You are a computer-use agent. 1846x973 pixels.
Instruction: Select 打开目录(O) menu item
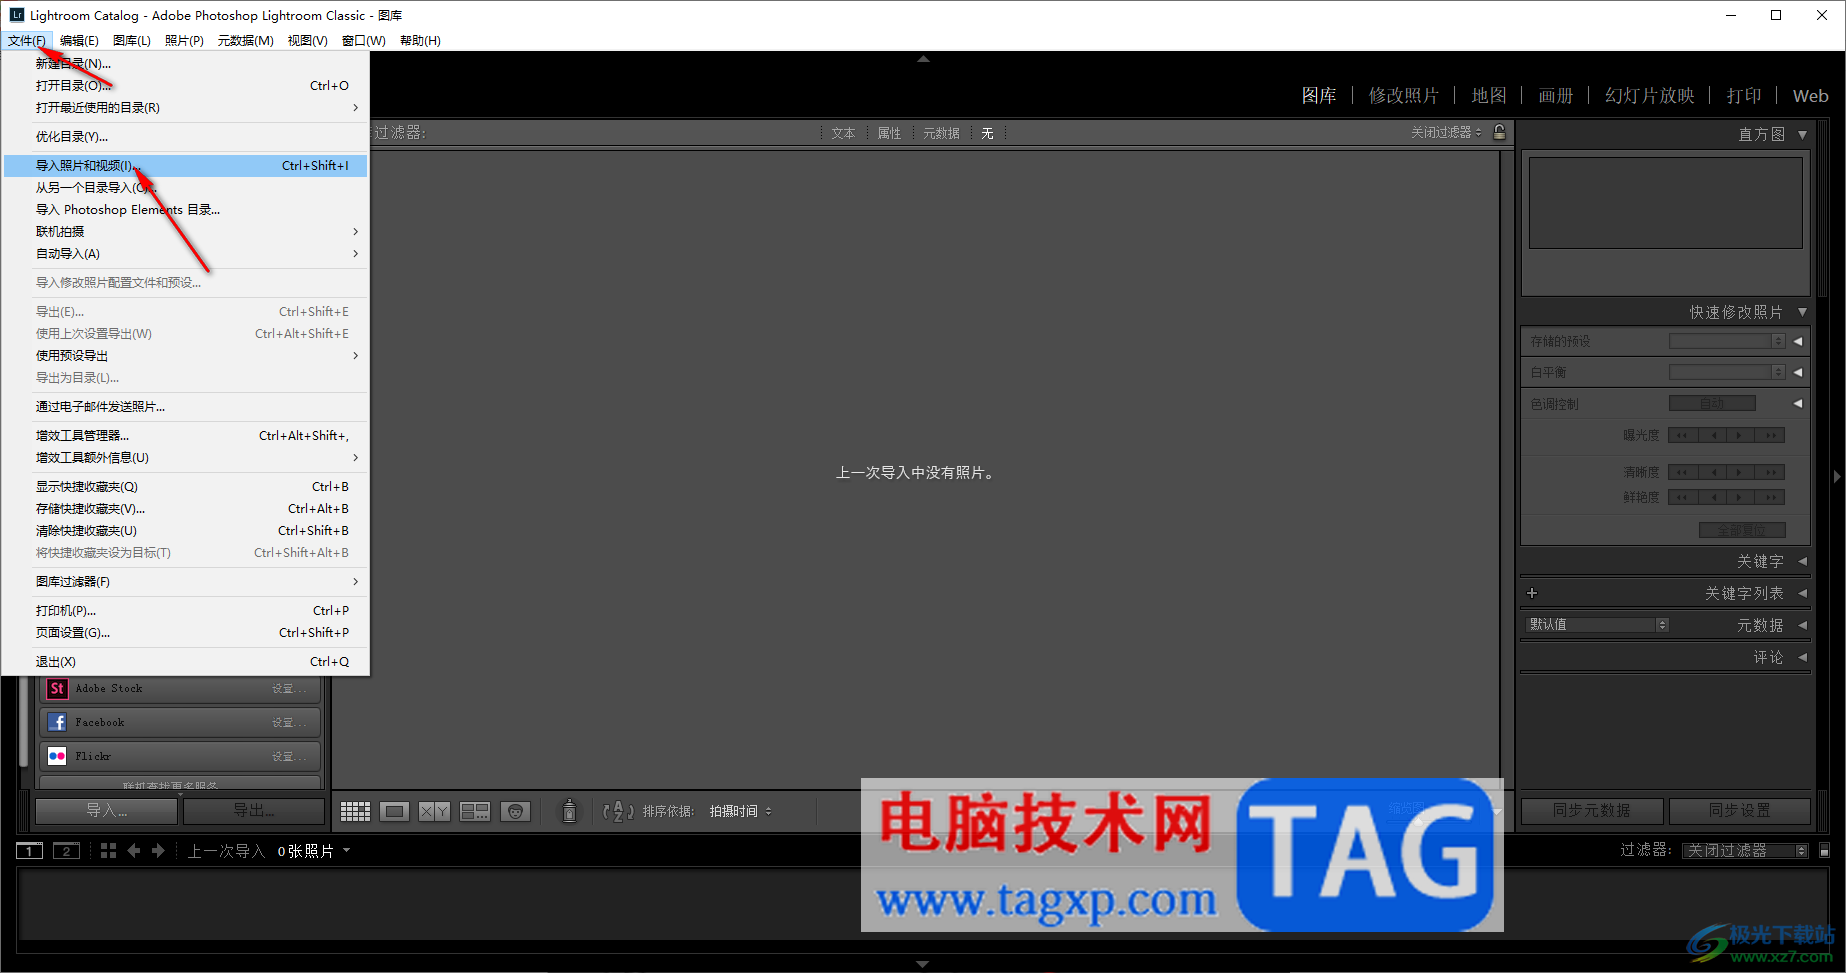[x=186, y=86]
